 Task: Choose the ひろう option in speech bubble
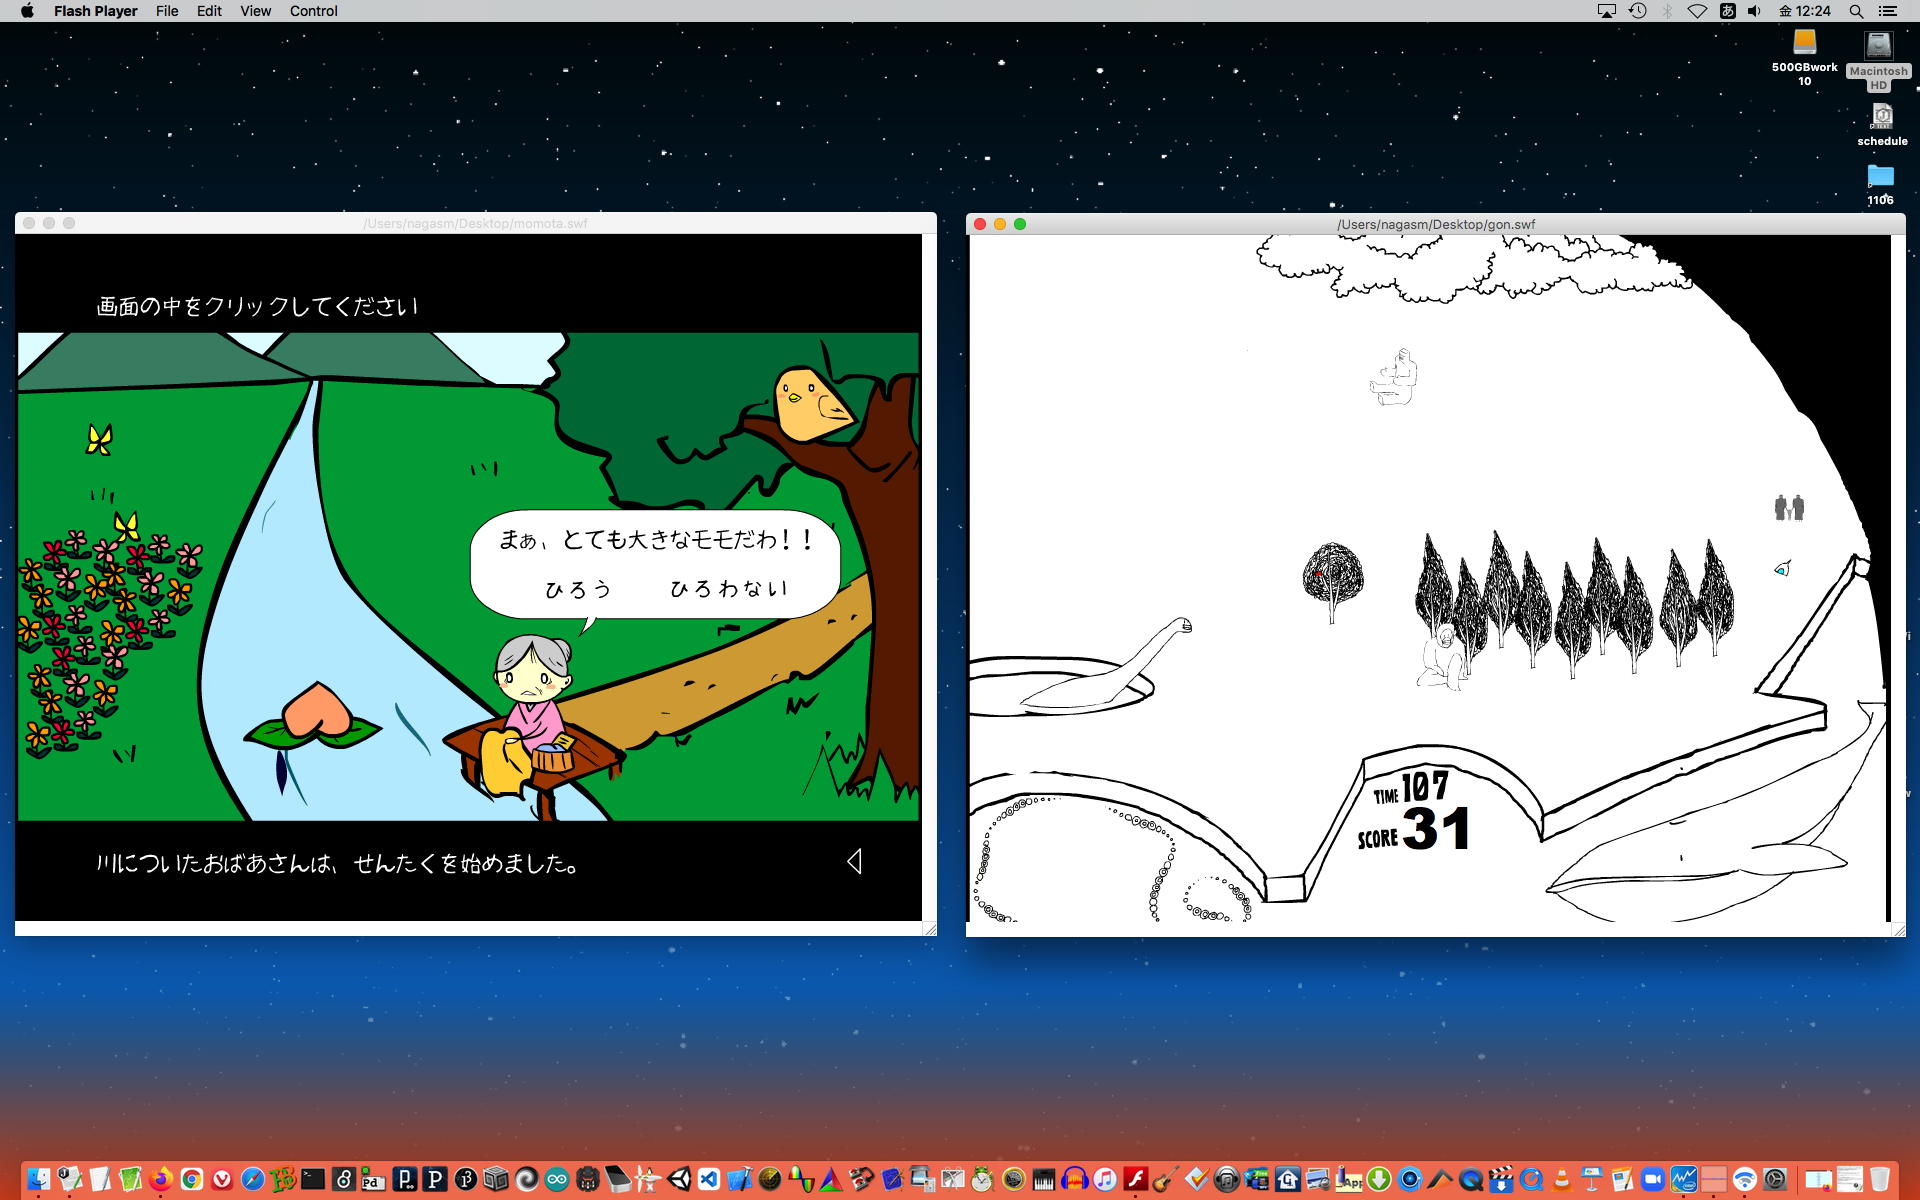(578, 589)
